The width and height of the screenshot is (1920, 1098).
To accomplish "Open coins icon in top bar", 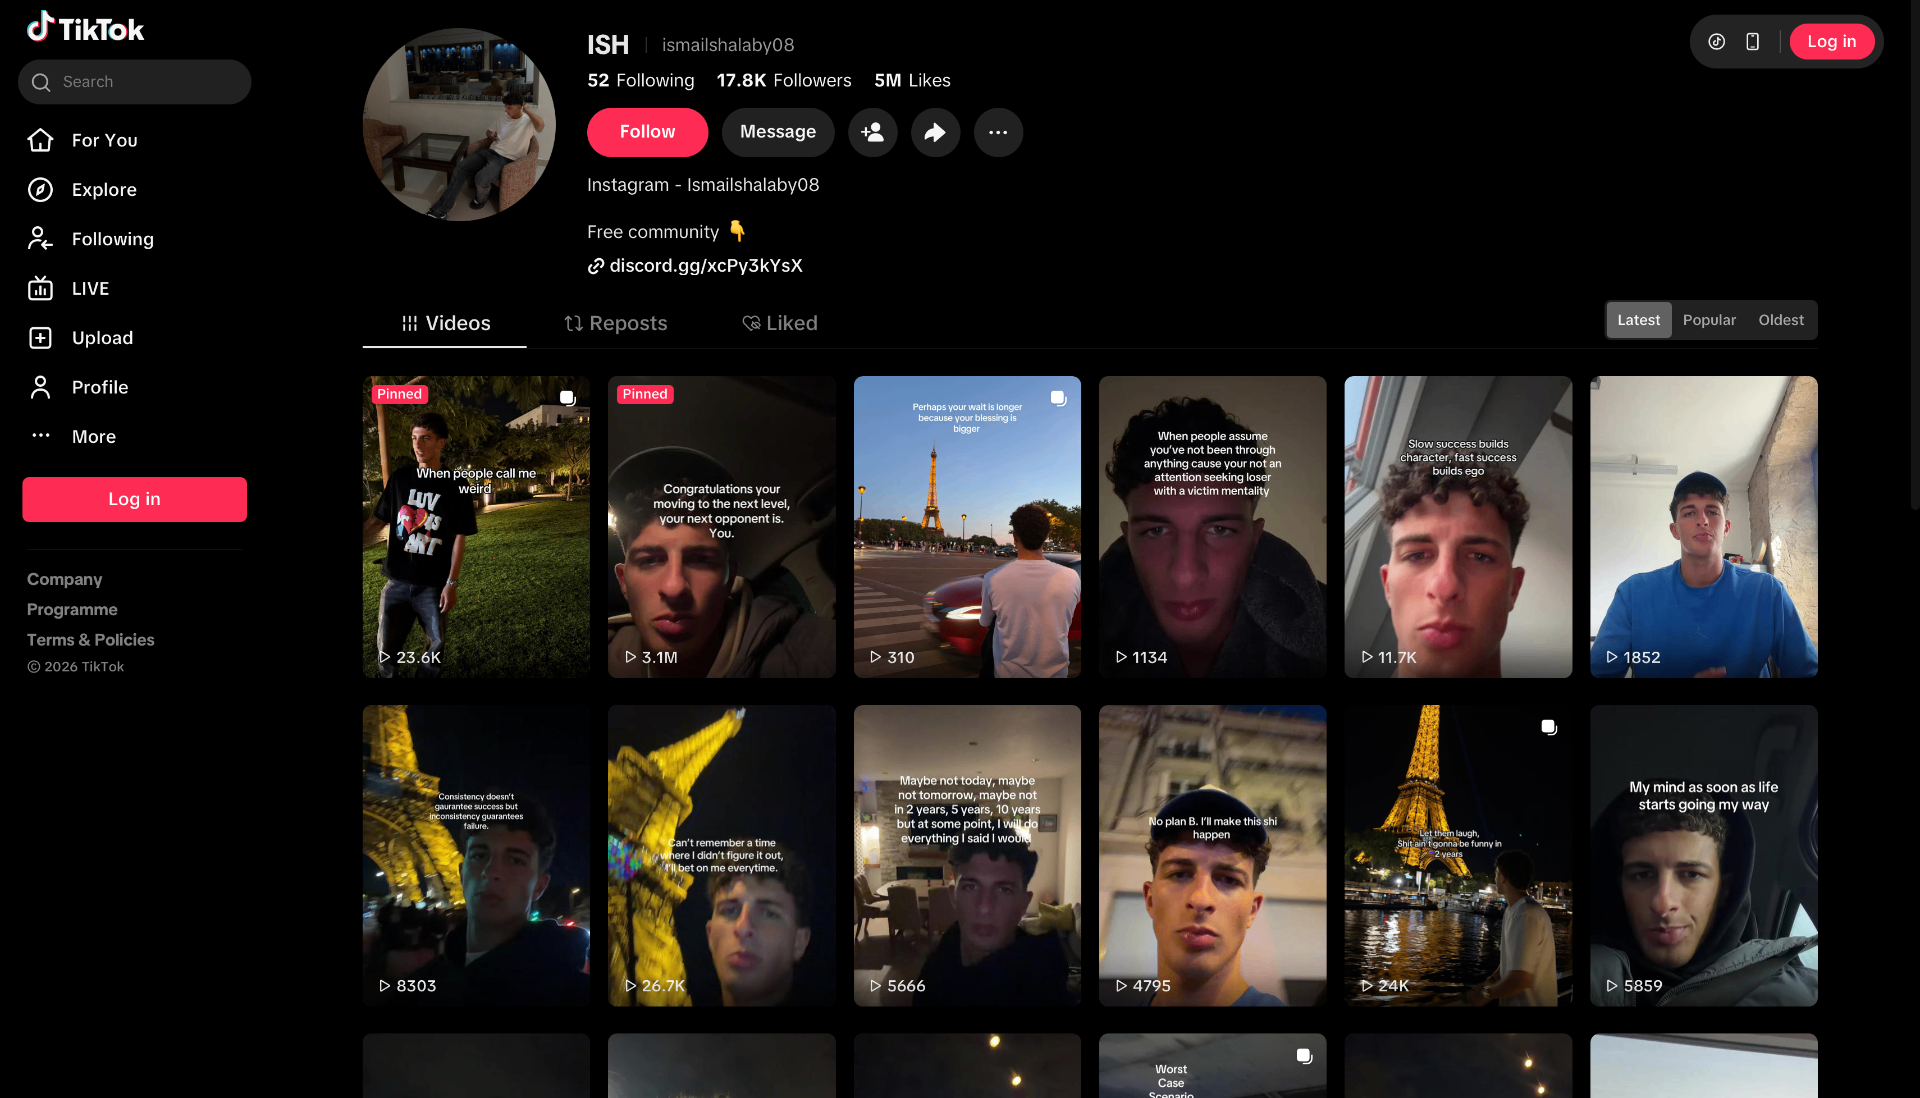I will pyautogui.click(x=1717, y=42).
